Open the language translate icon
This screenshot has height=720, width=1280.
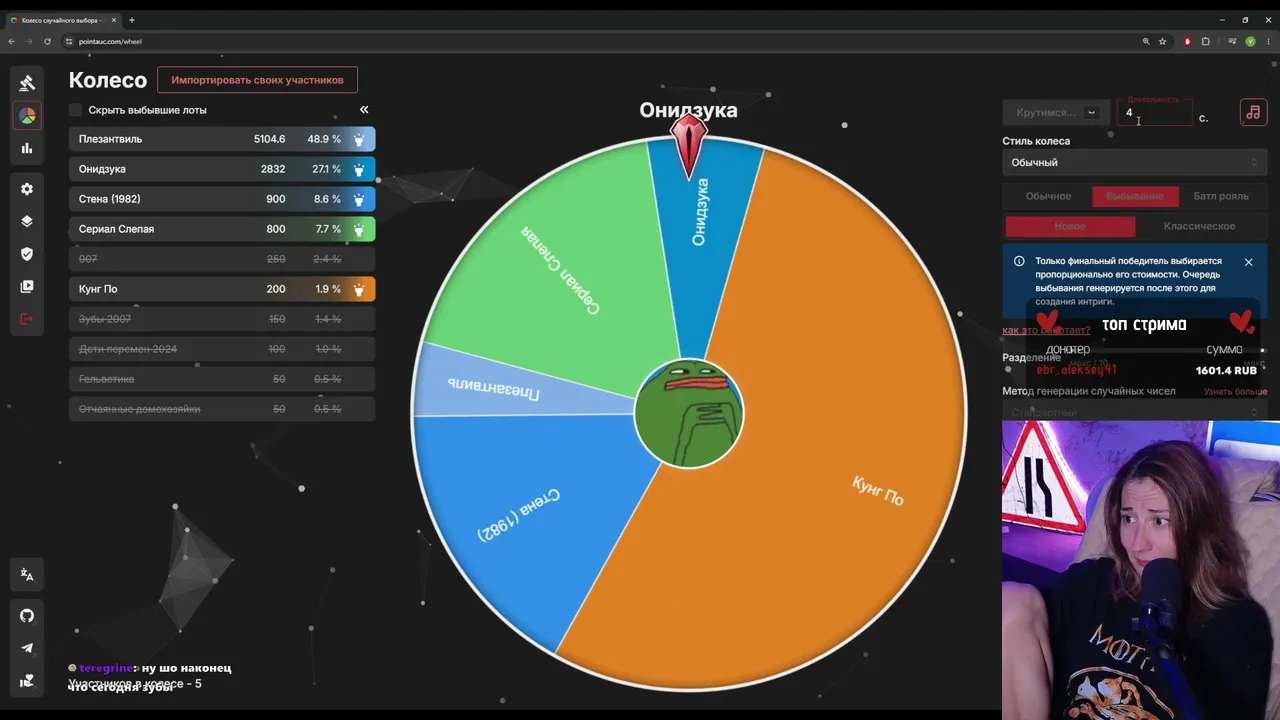[x=27, y=575]
